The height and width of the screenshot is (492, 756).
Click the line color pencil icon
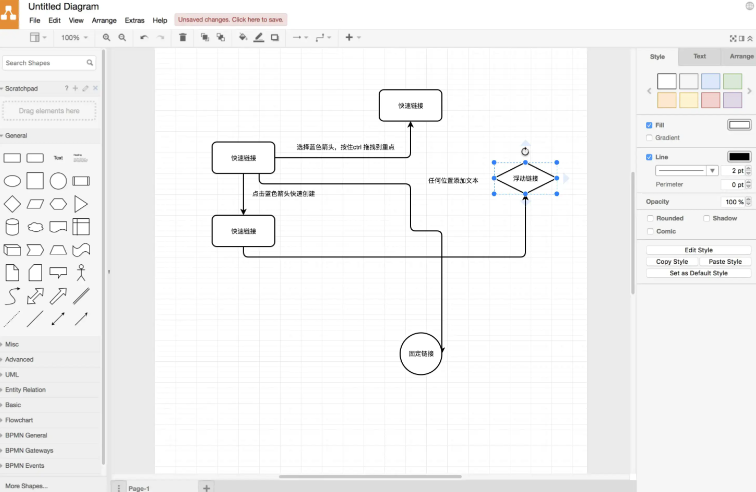pos(259,38)
